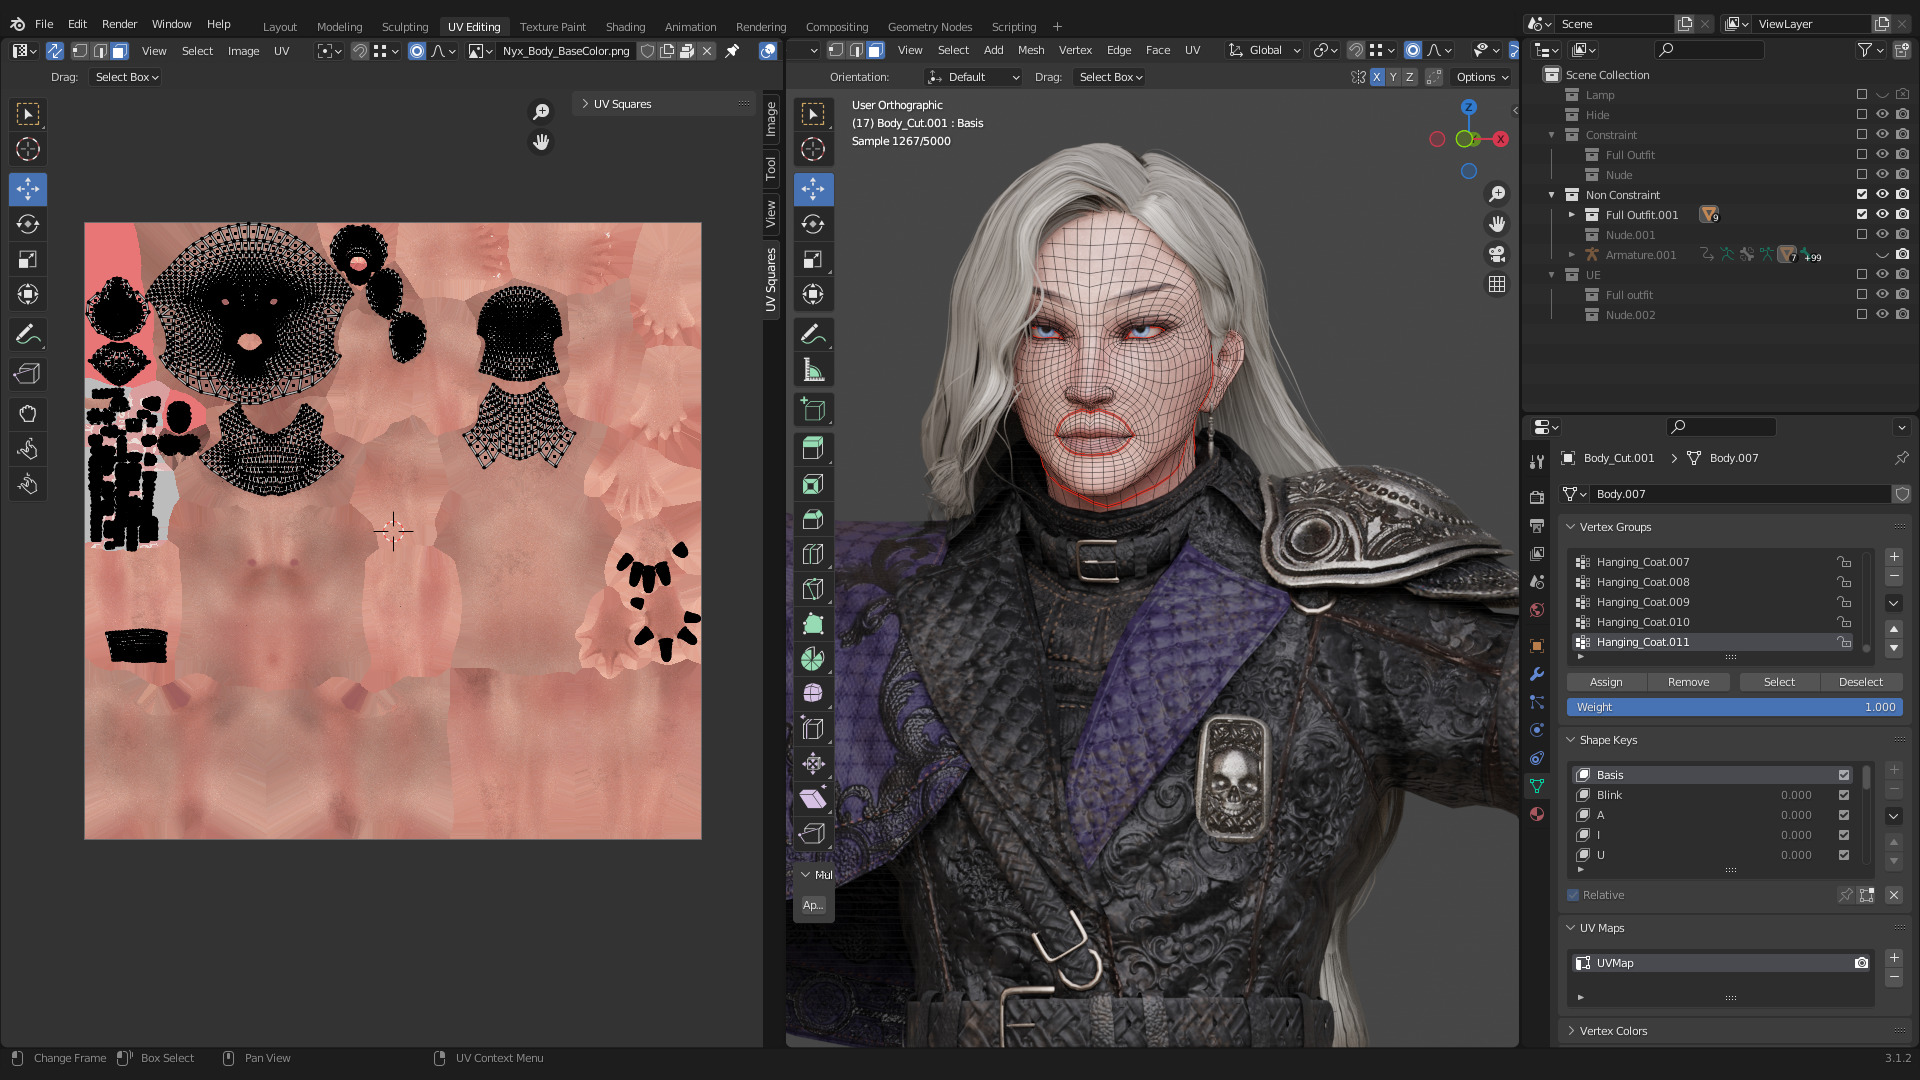
Task: Select the Add Cube tool in 3D viewport
Action: (813, 409)
